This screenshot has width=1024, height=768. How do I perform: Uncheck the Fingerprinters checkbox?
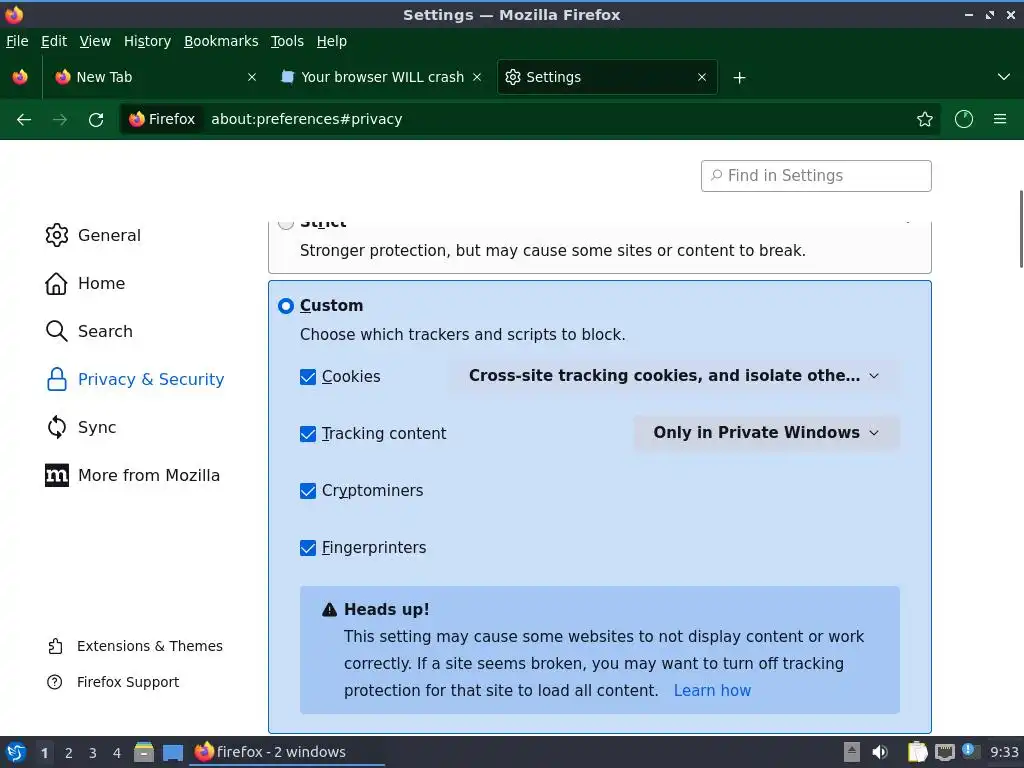308,547
